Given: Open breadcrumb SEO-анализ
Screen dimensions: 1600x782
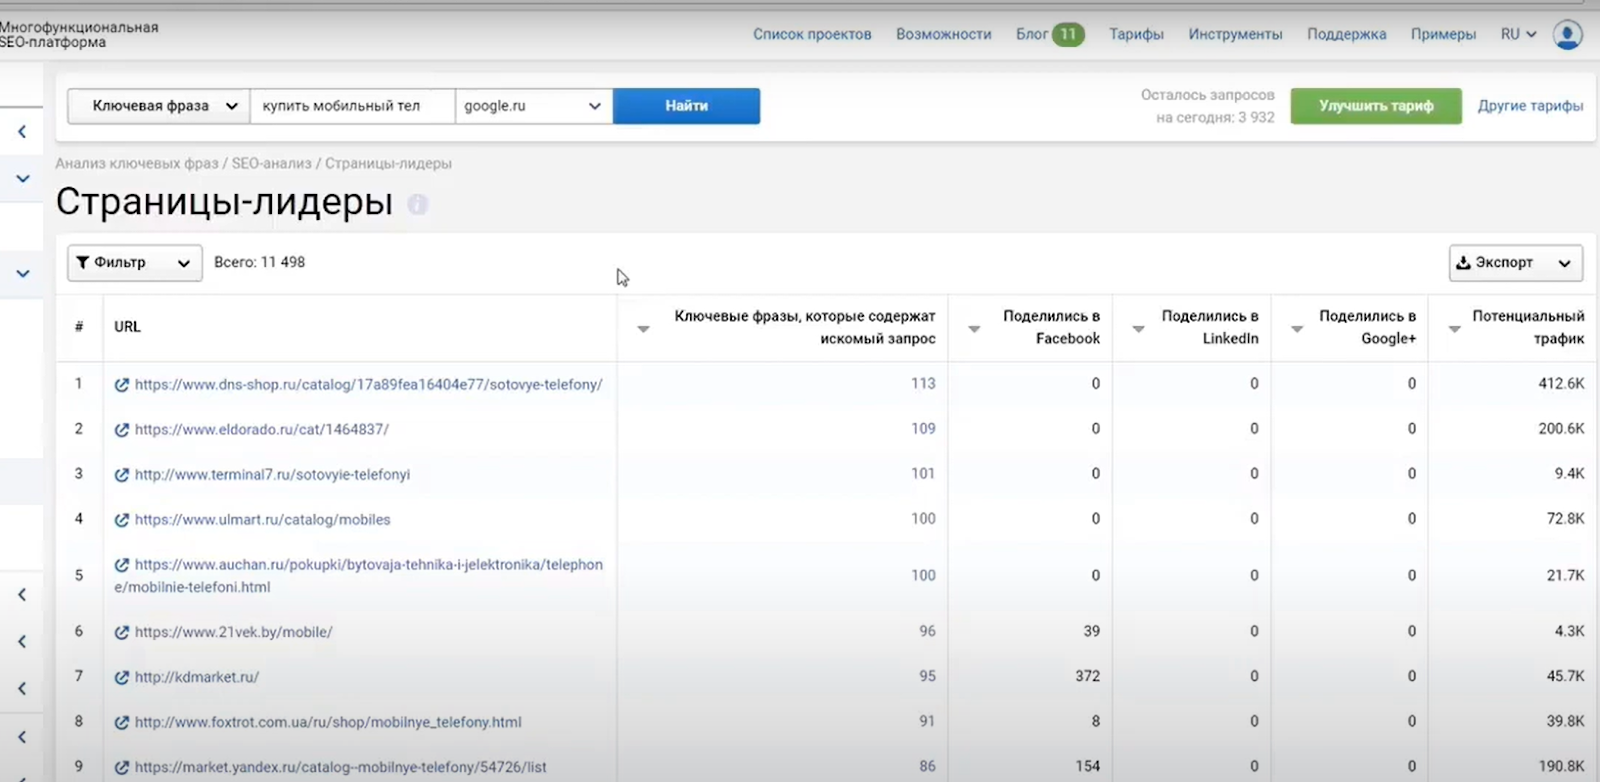Looking at the screenshot, I should [272, 163].
